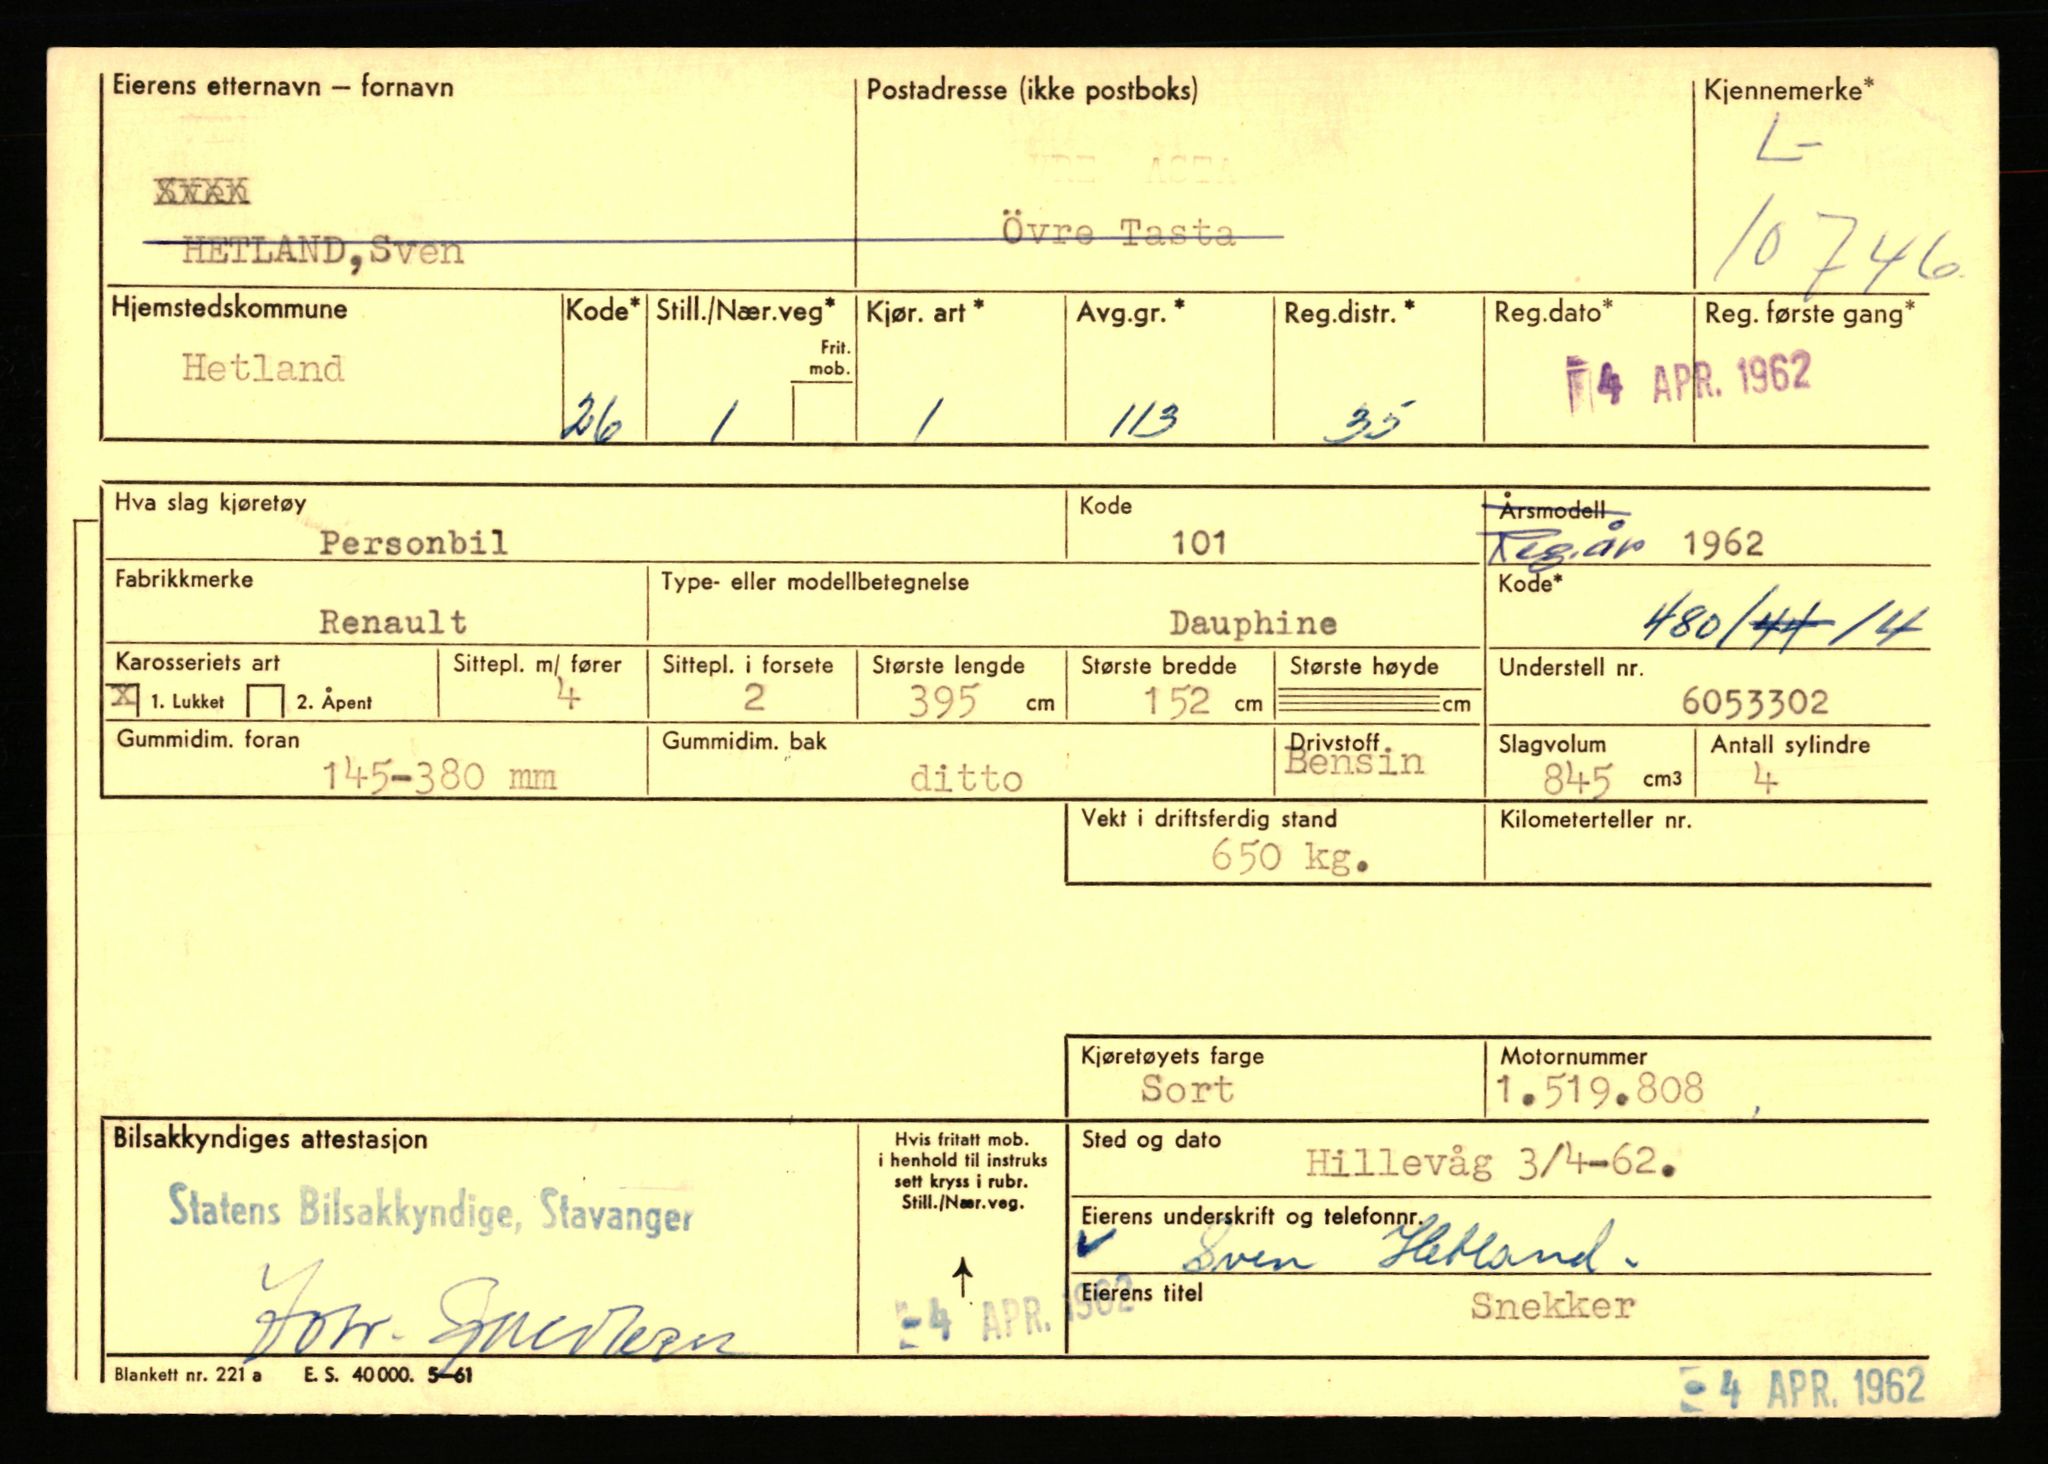
Task: Click the vehicle Kode value '101'
Action: tap(1199, 543)
